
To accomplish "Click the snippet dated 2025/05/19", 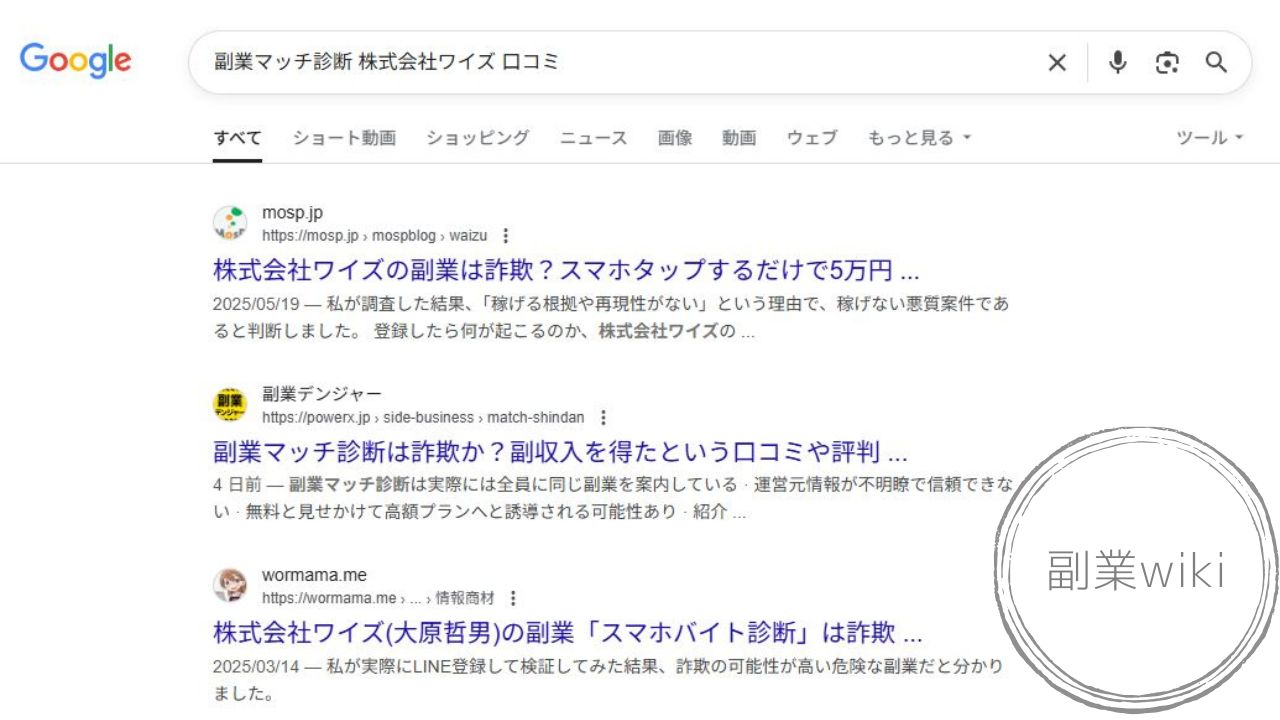I will tap(611, 318).
